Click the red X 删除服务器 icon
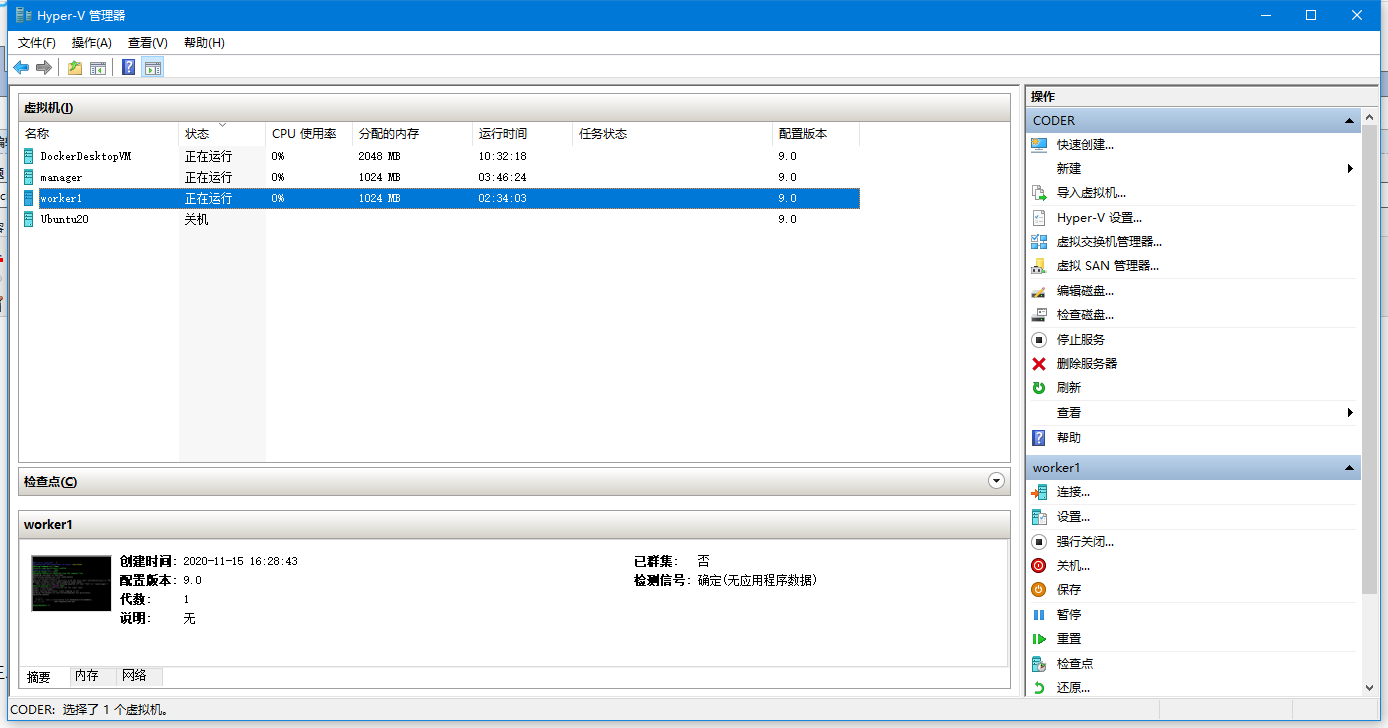 click(1039, 364)
